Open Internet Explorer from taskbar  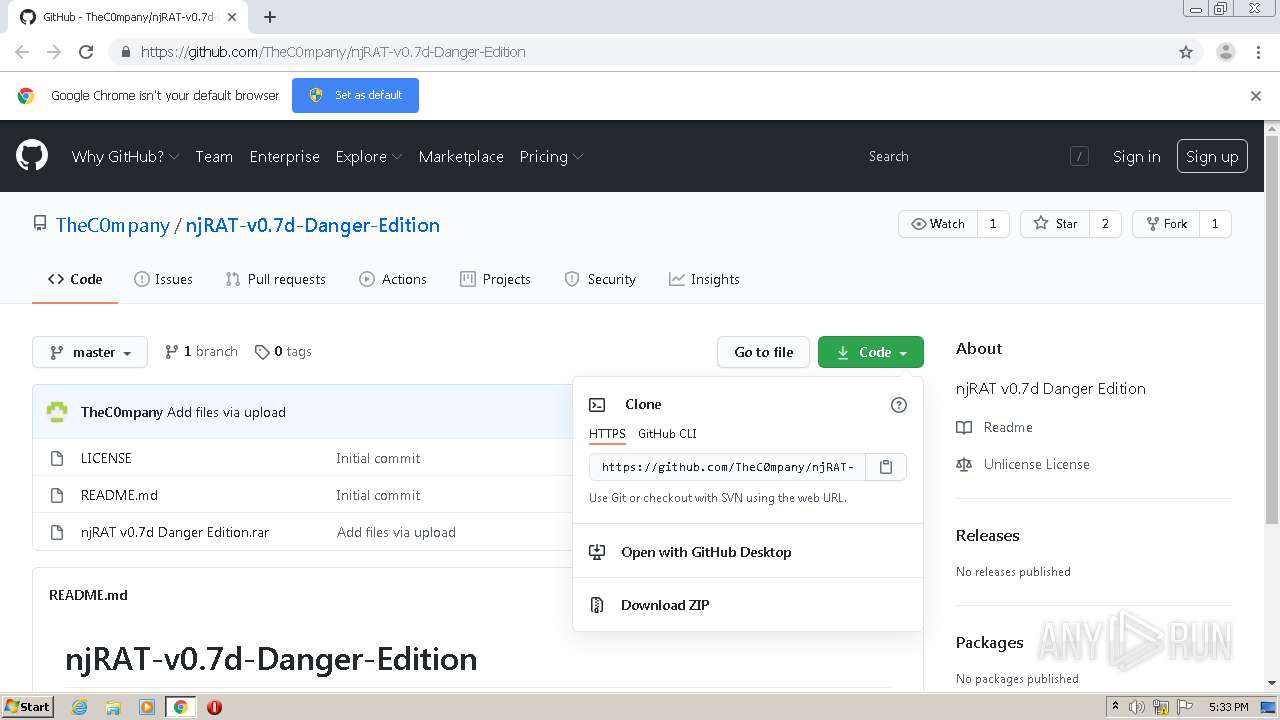tap(80, 707)
